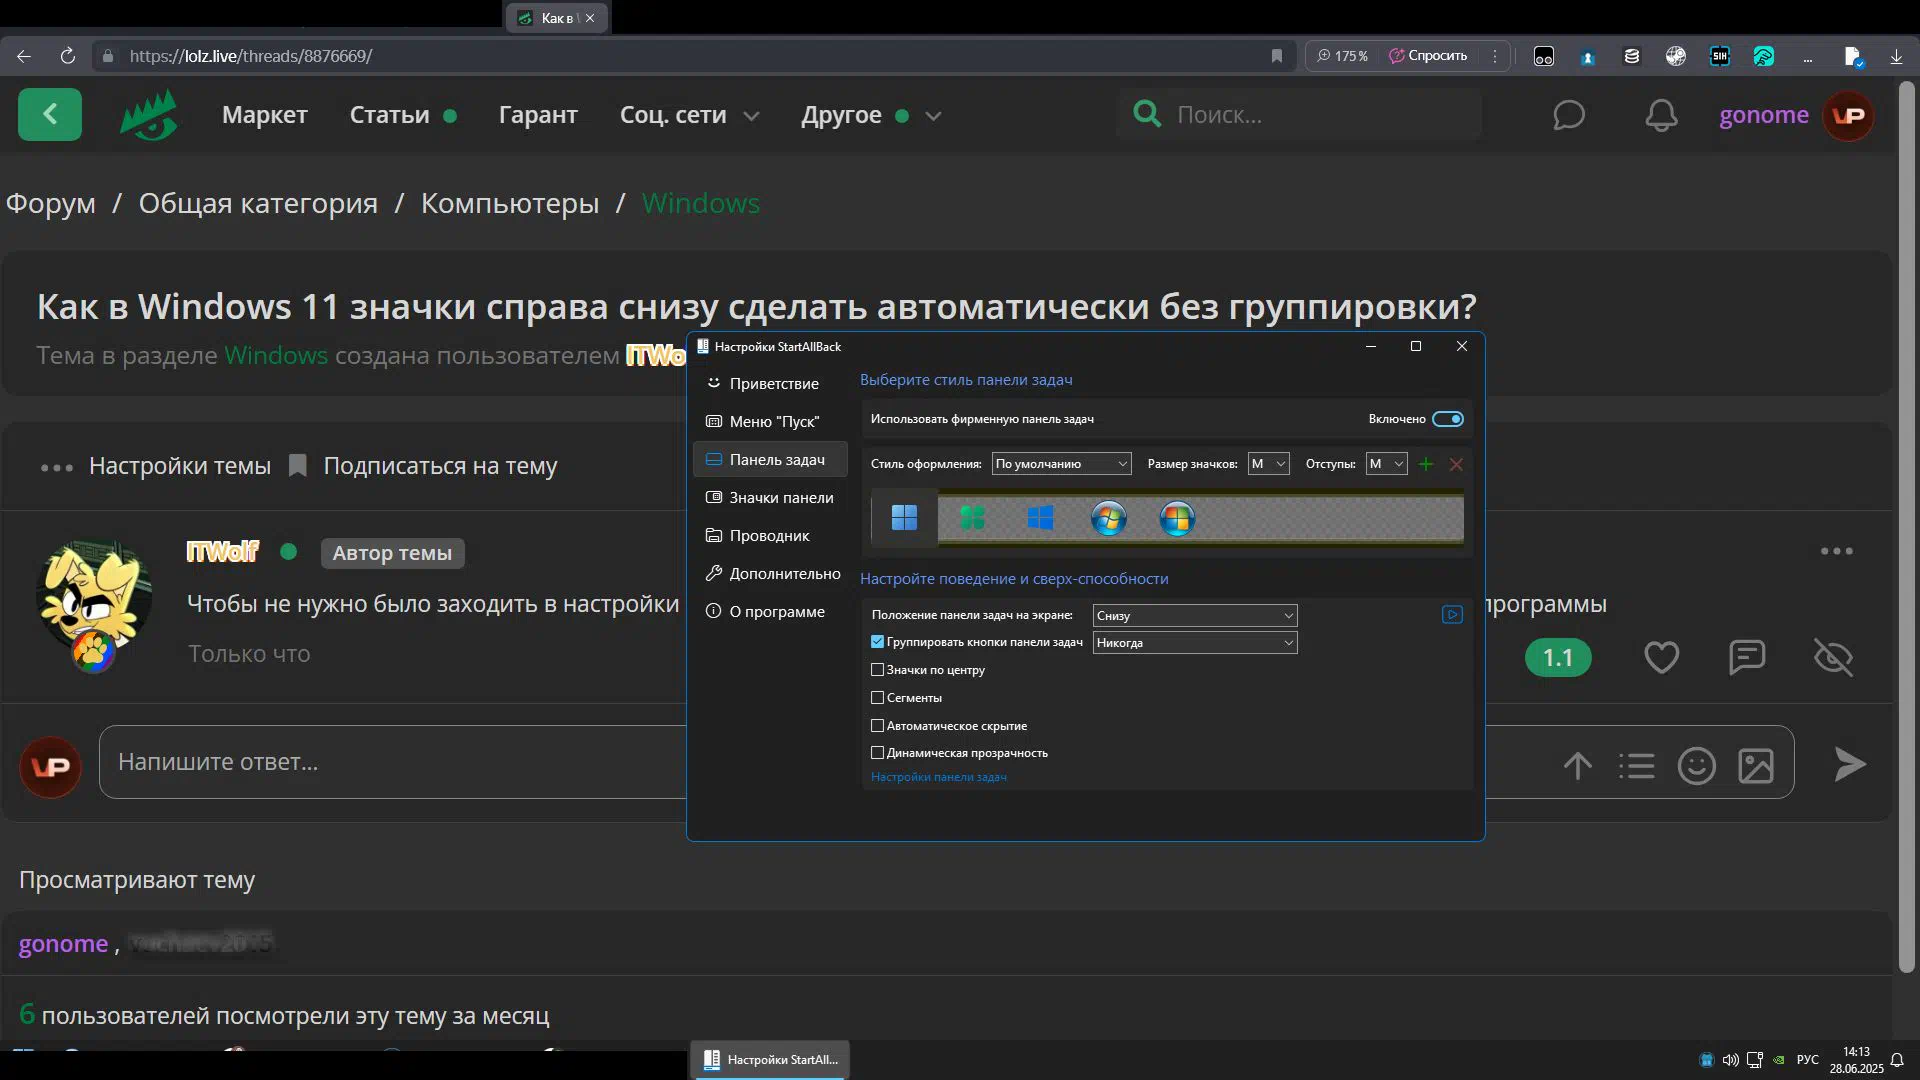Open the notifications bell in forum header
The width and height of the screenshot is (1920, 1080).
[x=1661, y=115]
